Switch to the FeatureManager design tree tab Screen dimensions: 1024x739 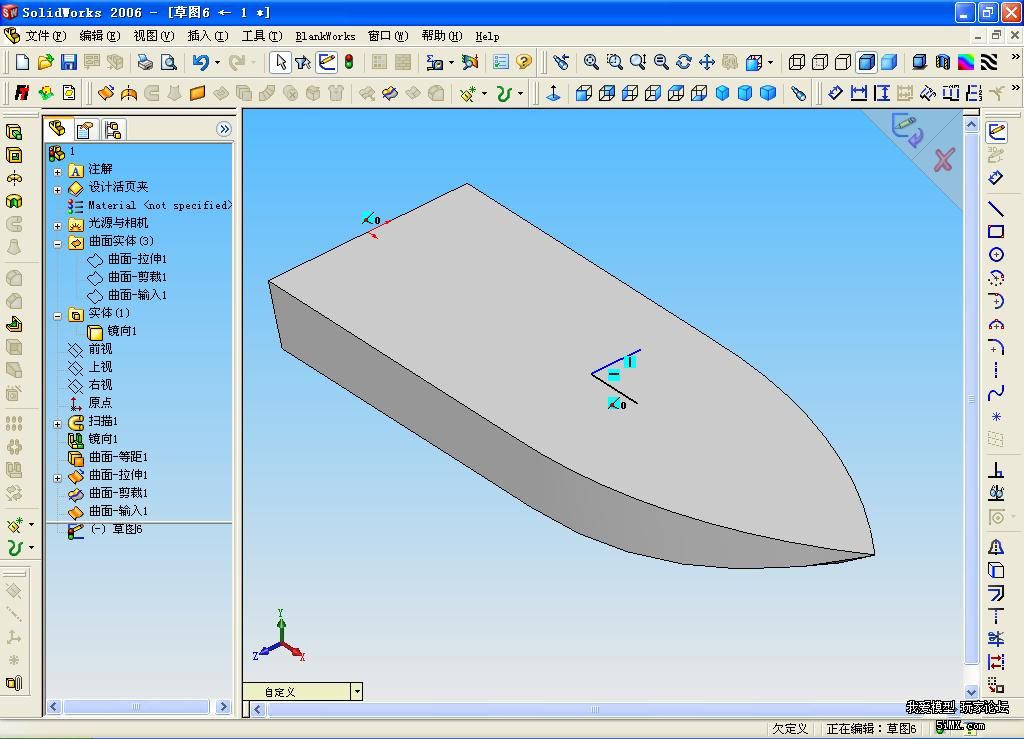coord(57,129)
